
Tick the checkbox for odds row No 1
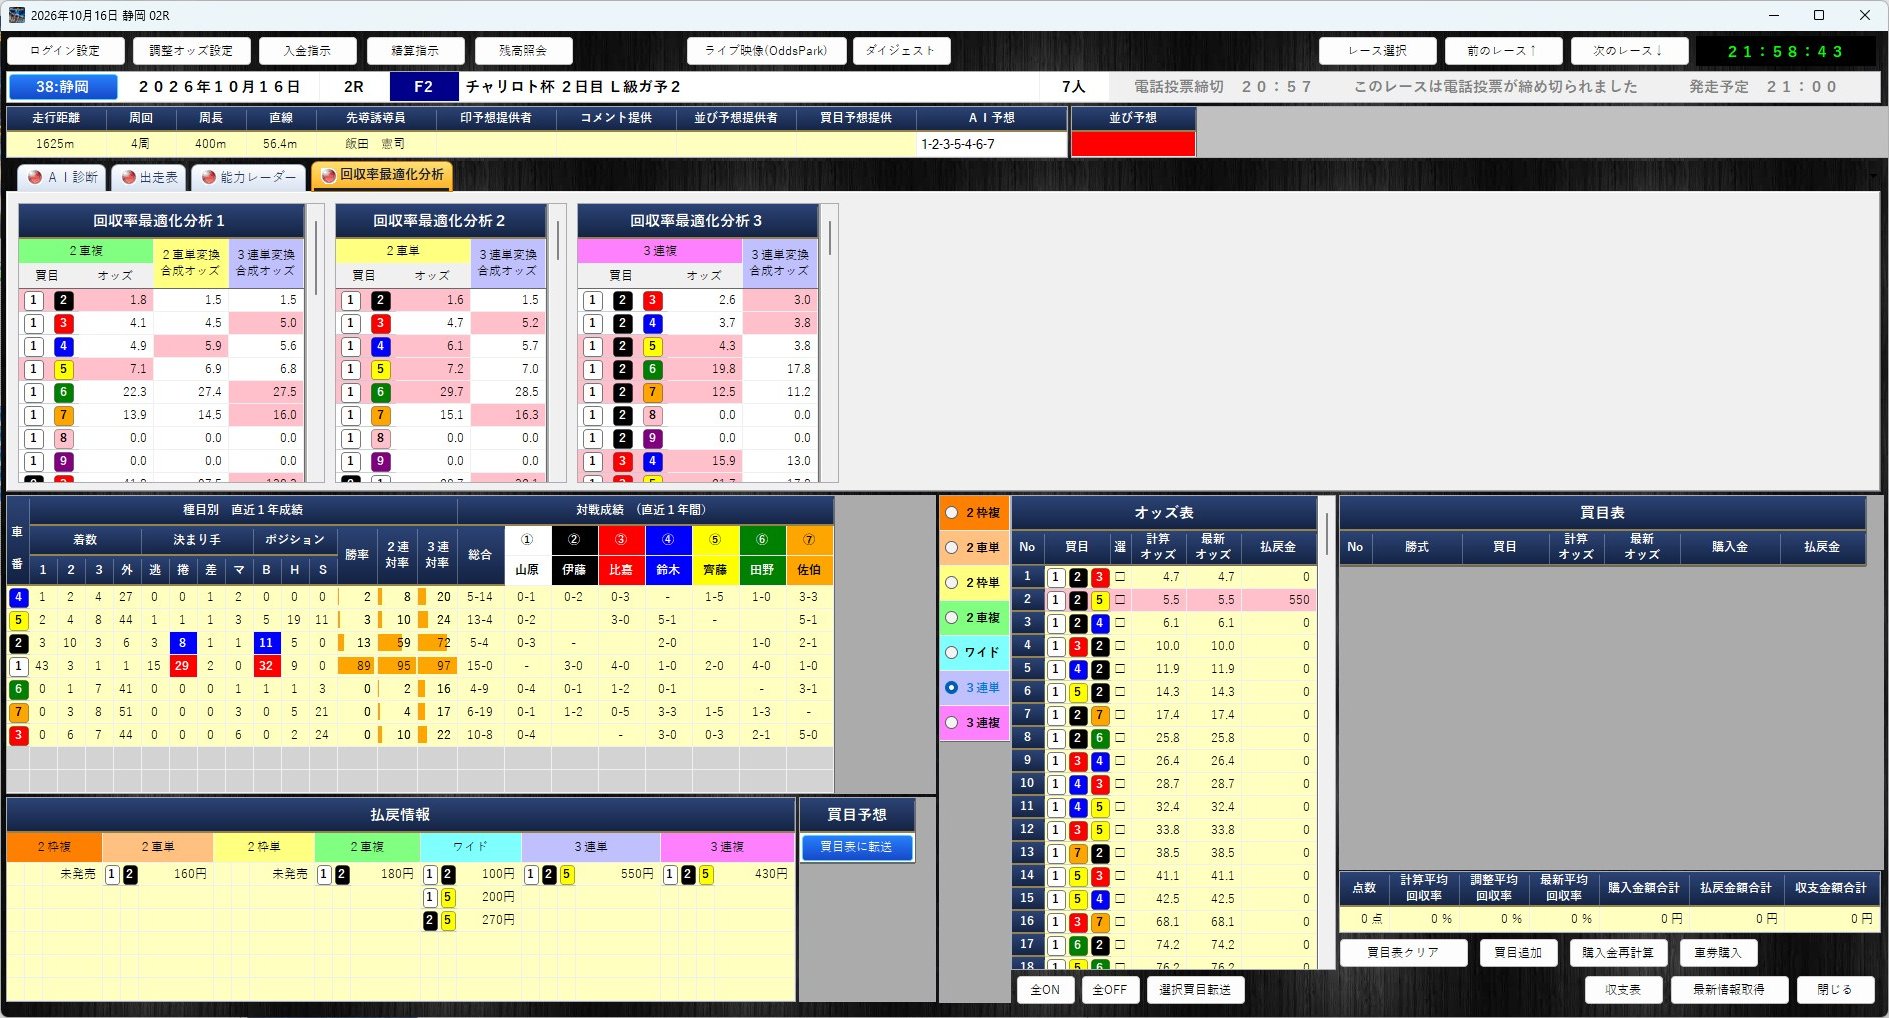1120,577
